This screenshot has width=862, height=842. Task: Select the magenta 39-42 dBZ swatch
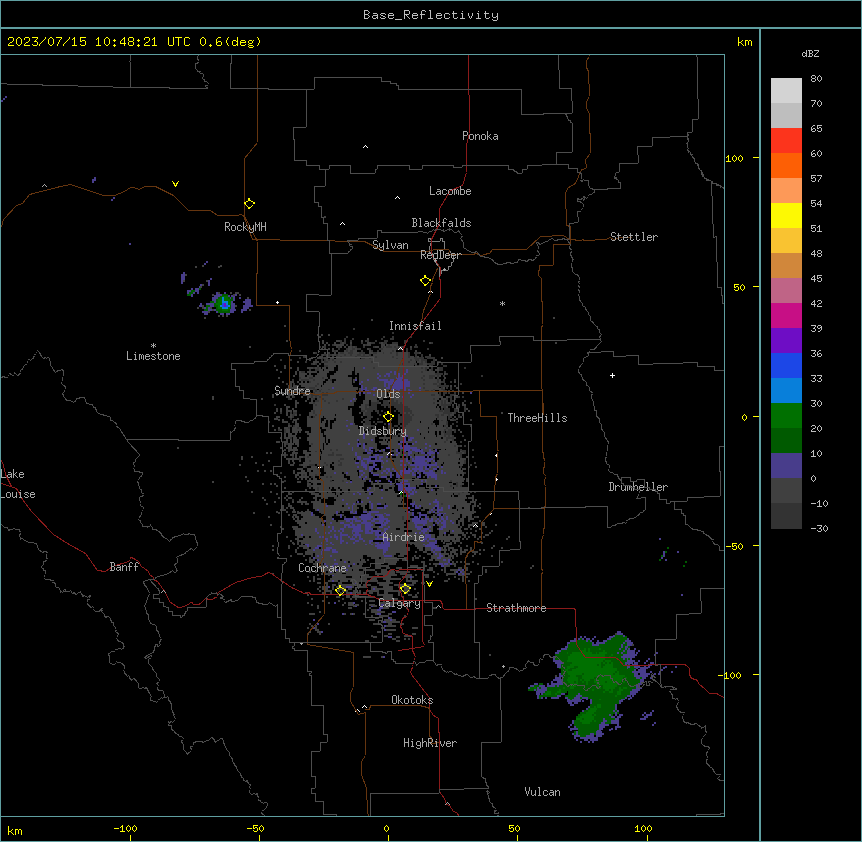786,315
